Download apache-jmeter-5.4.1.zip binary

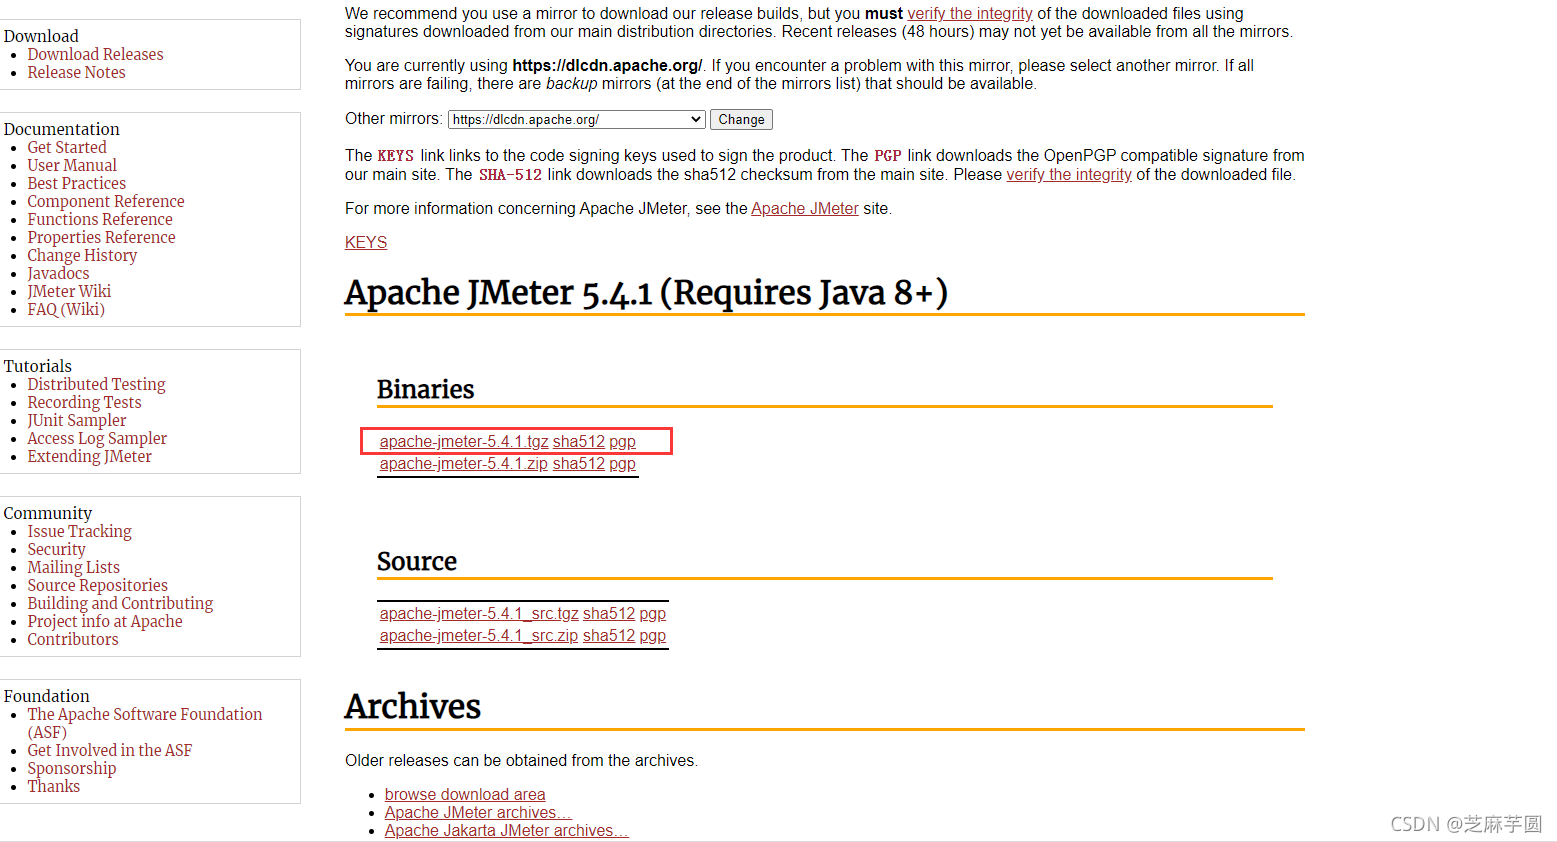tap(464, 463)
